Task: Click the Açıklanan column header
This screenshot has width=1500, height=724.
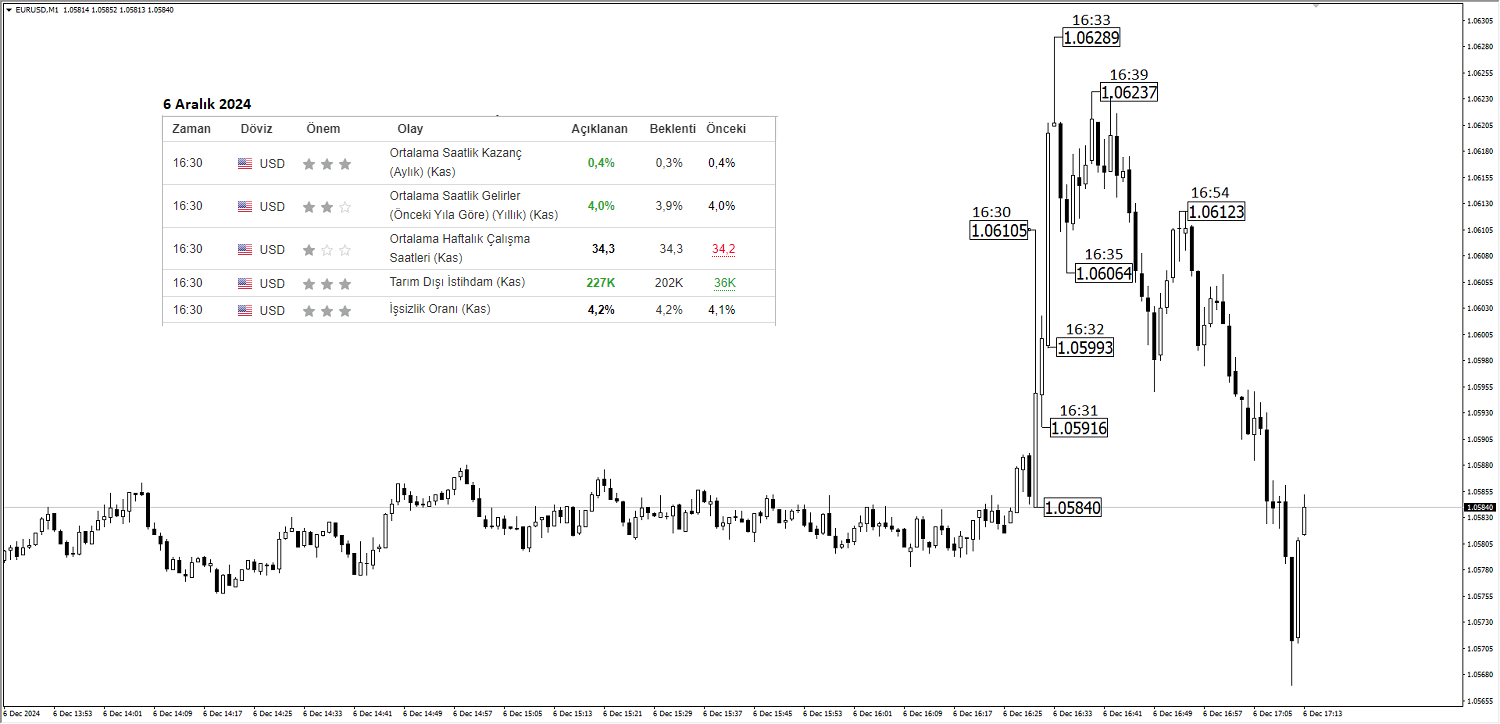Action: (x=599, y=129)
